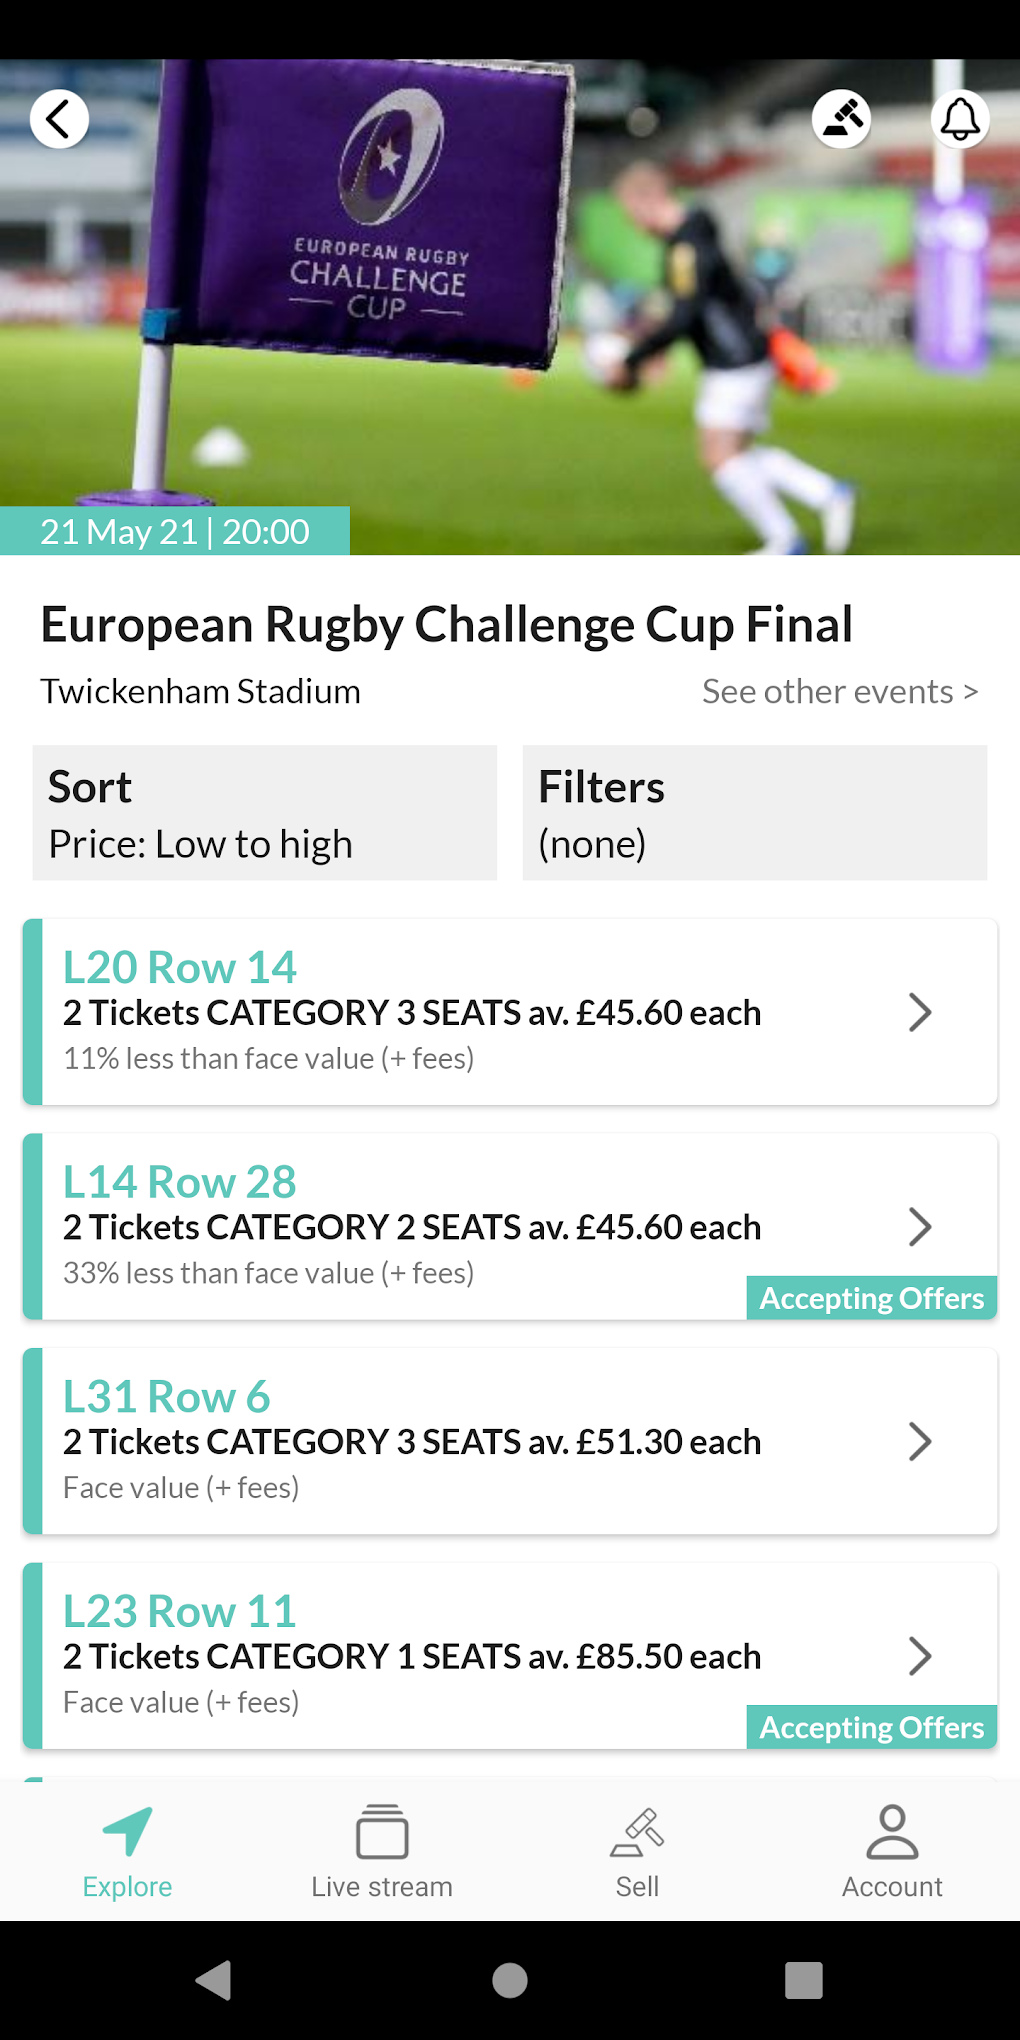Image resolution: width=1020 pixels, height=2040 pixels.
Task: Expand L31 Row 6 listing chevron
Action: [x=920, y=1441]
